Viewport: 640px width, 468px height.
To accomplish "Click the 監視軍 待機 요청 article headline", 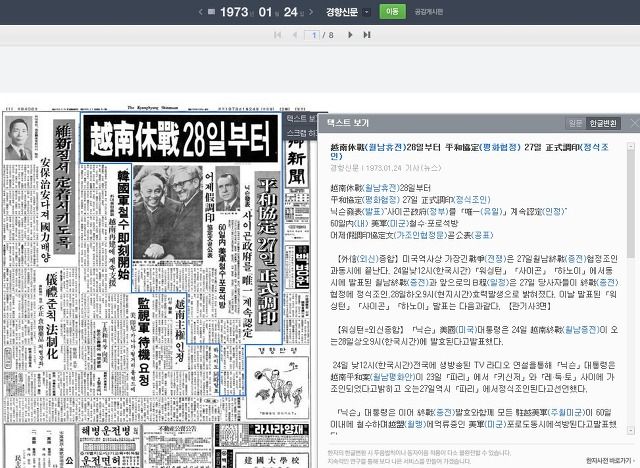I will (144, 341).
